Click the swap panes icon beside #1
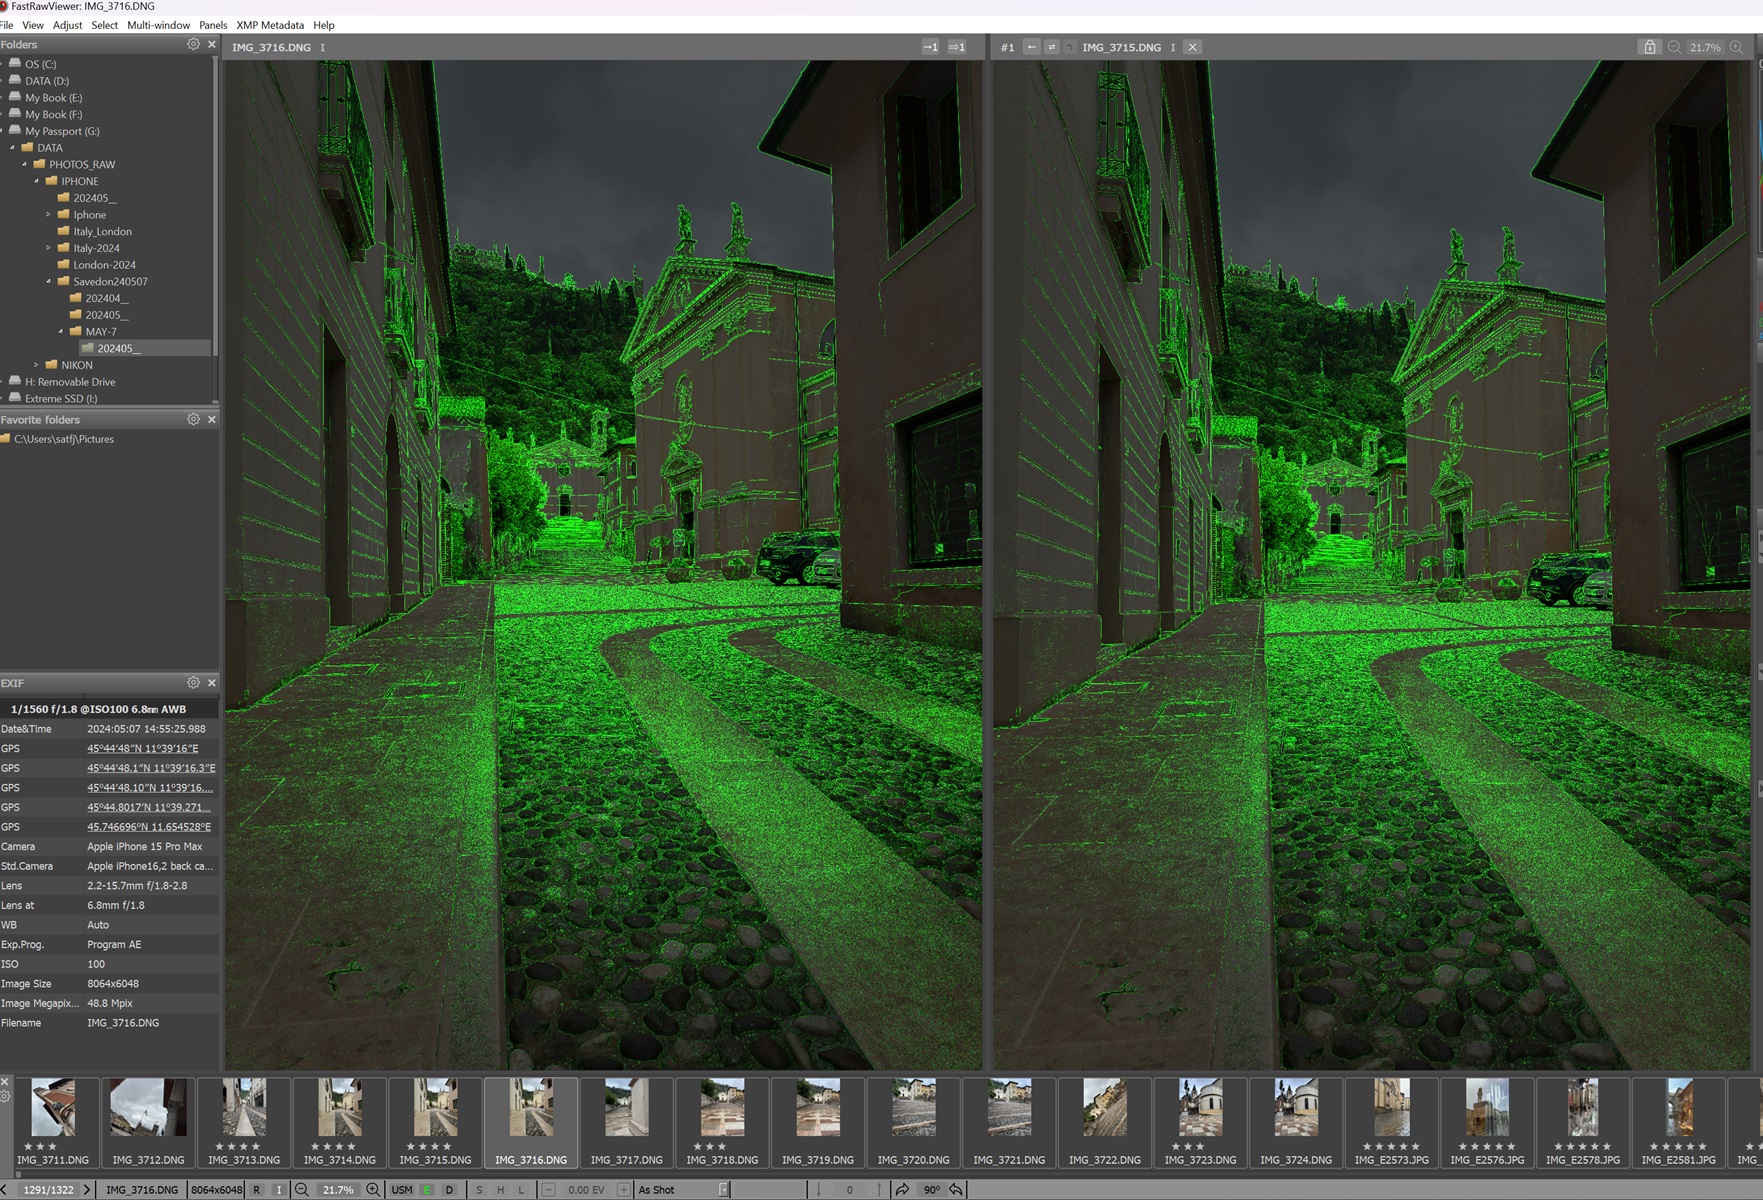Image resolution: width=1763 pixels, height=1200 pixels. coord(1051,47)
